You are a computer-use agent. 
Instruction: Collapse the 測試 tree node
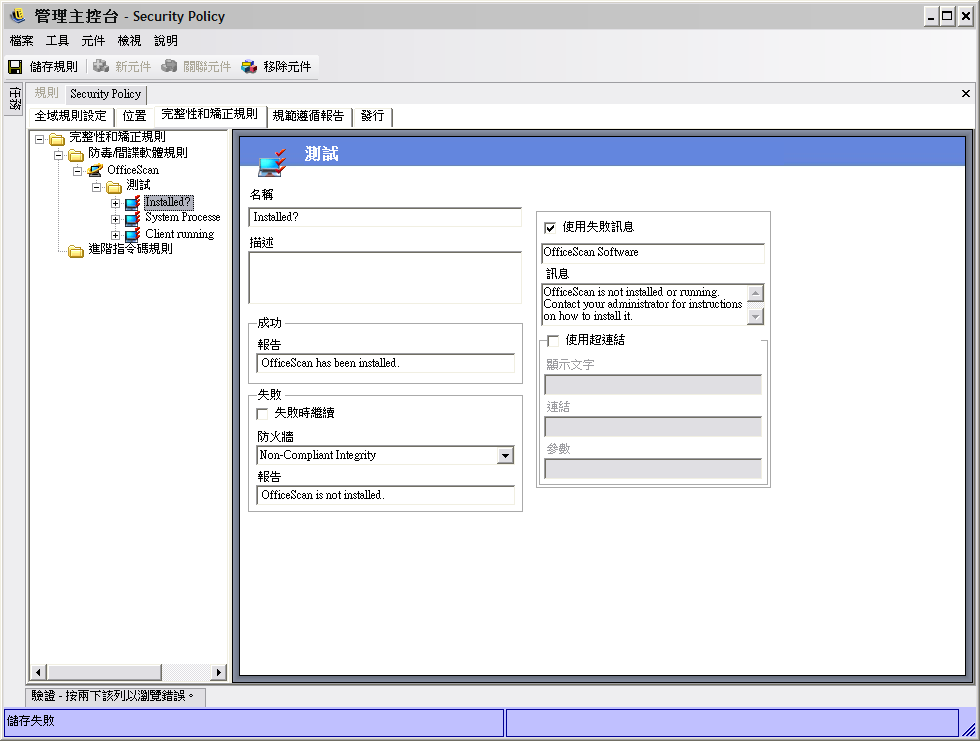click(96, 187)
